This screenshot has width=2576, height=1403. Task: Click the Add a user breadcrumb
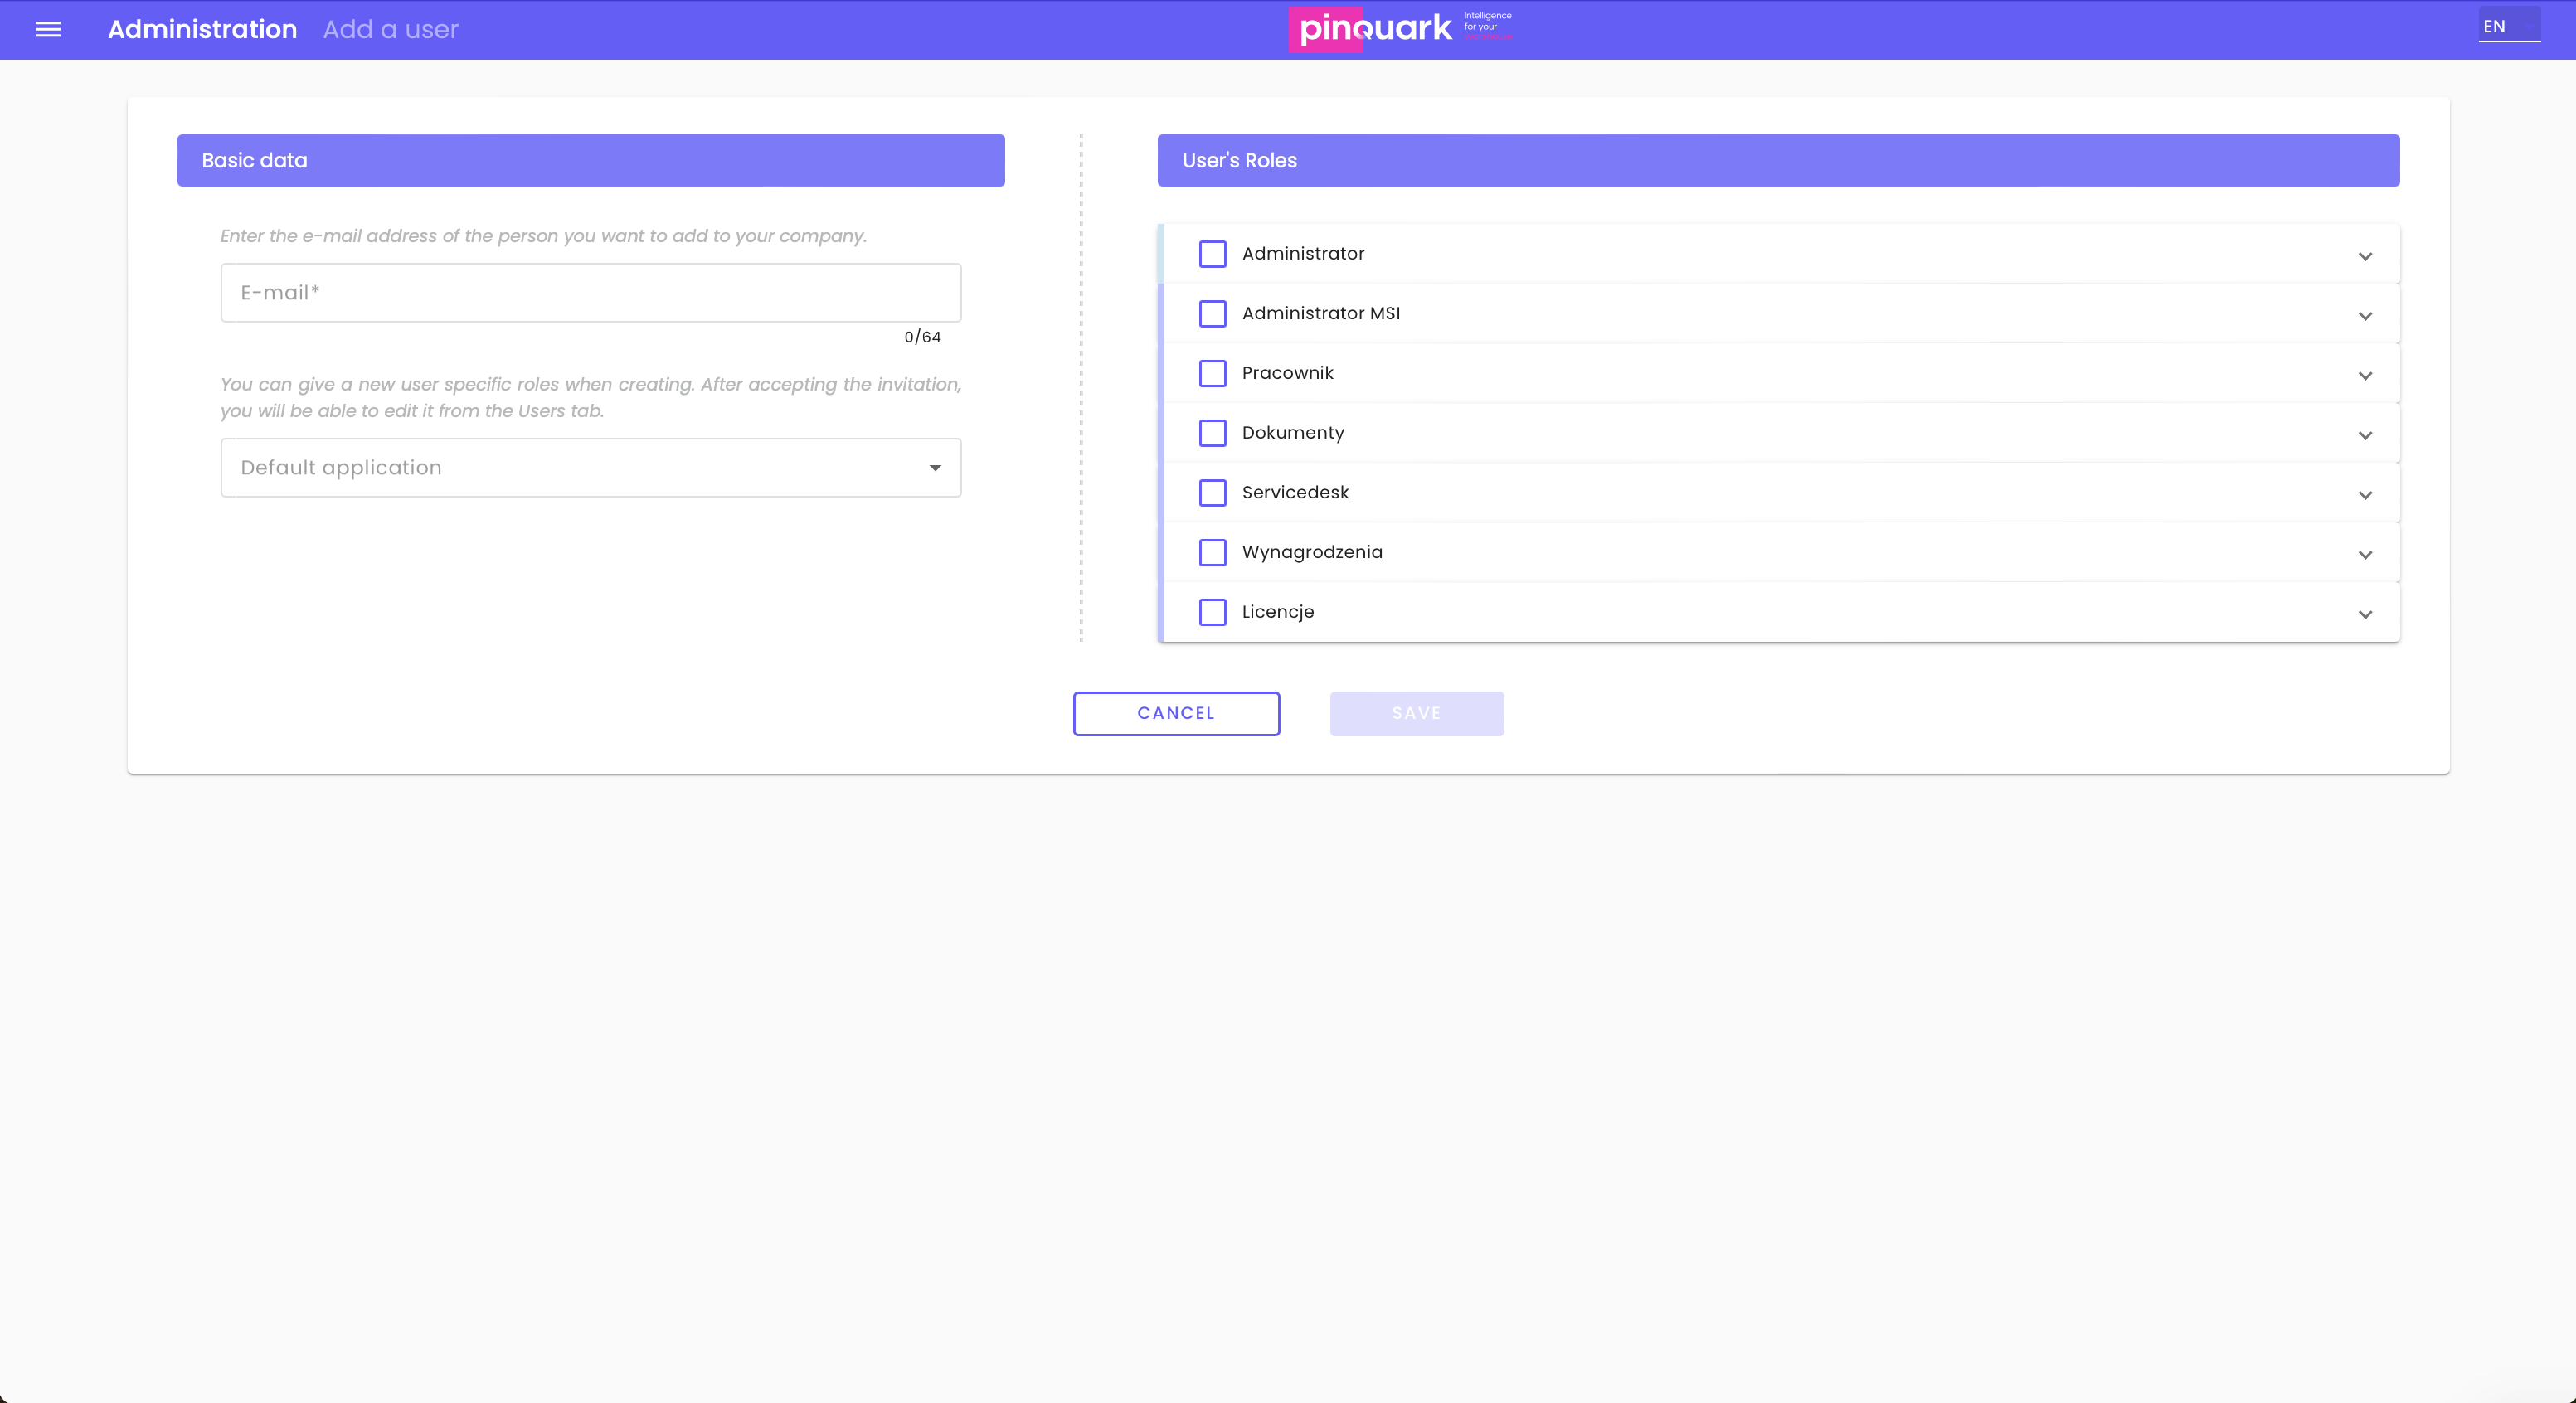(390, 29)
